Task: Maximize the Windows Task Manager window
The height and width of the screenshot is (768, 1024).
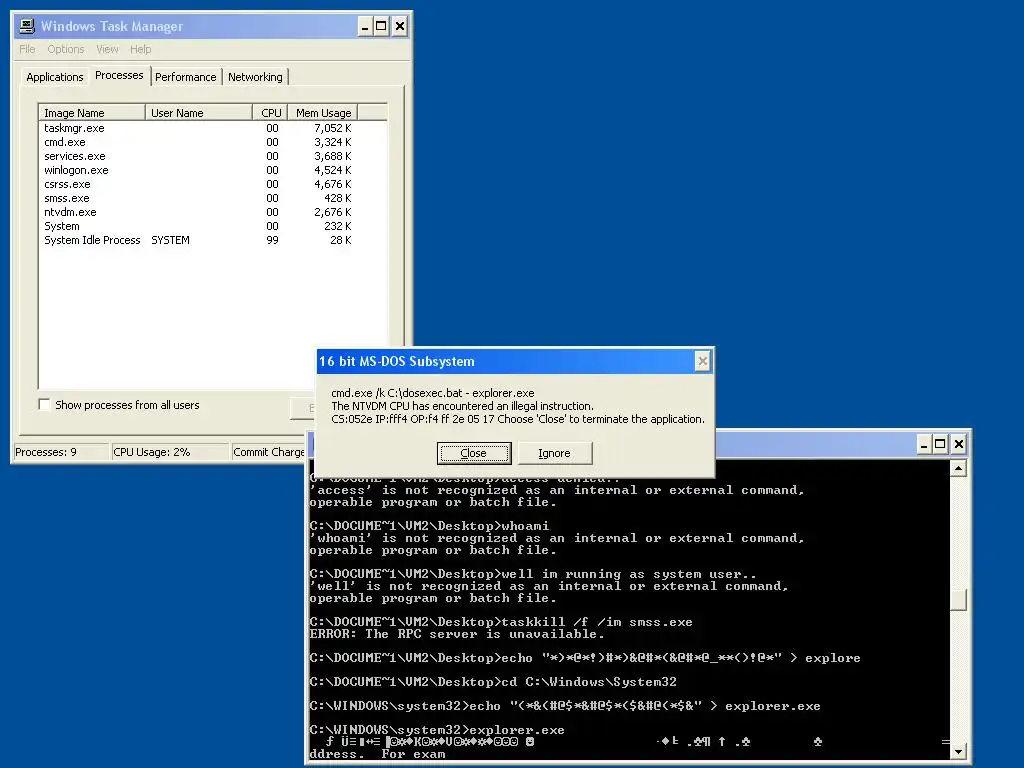Action: click(x=381, y=27)
